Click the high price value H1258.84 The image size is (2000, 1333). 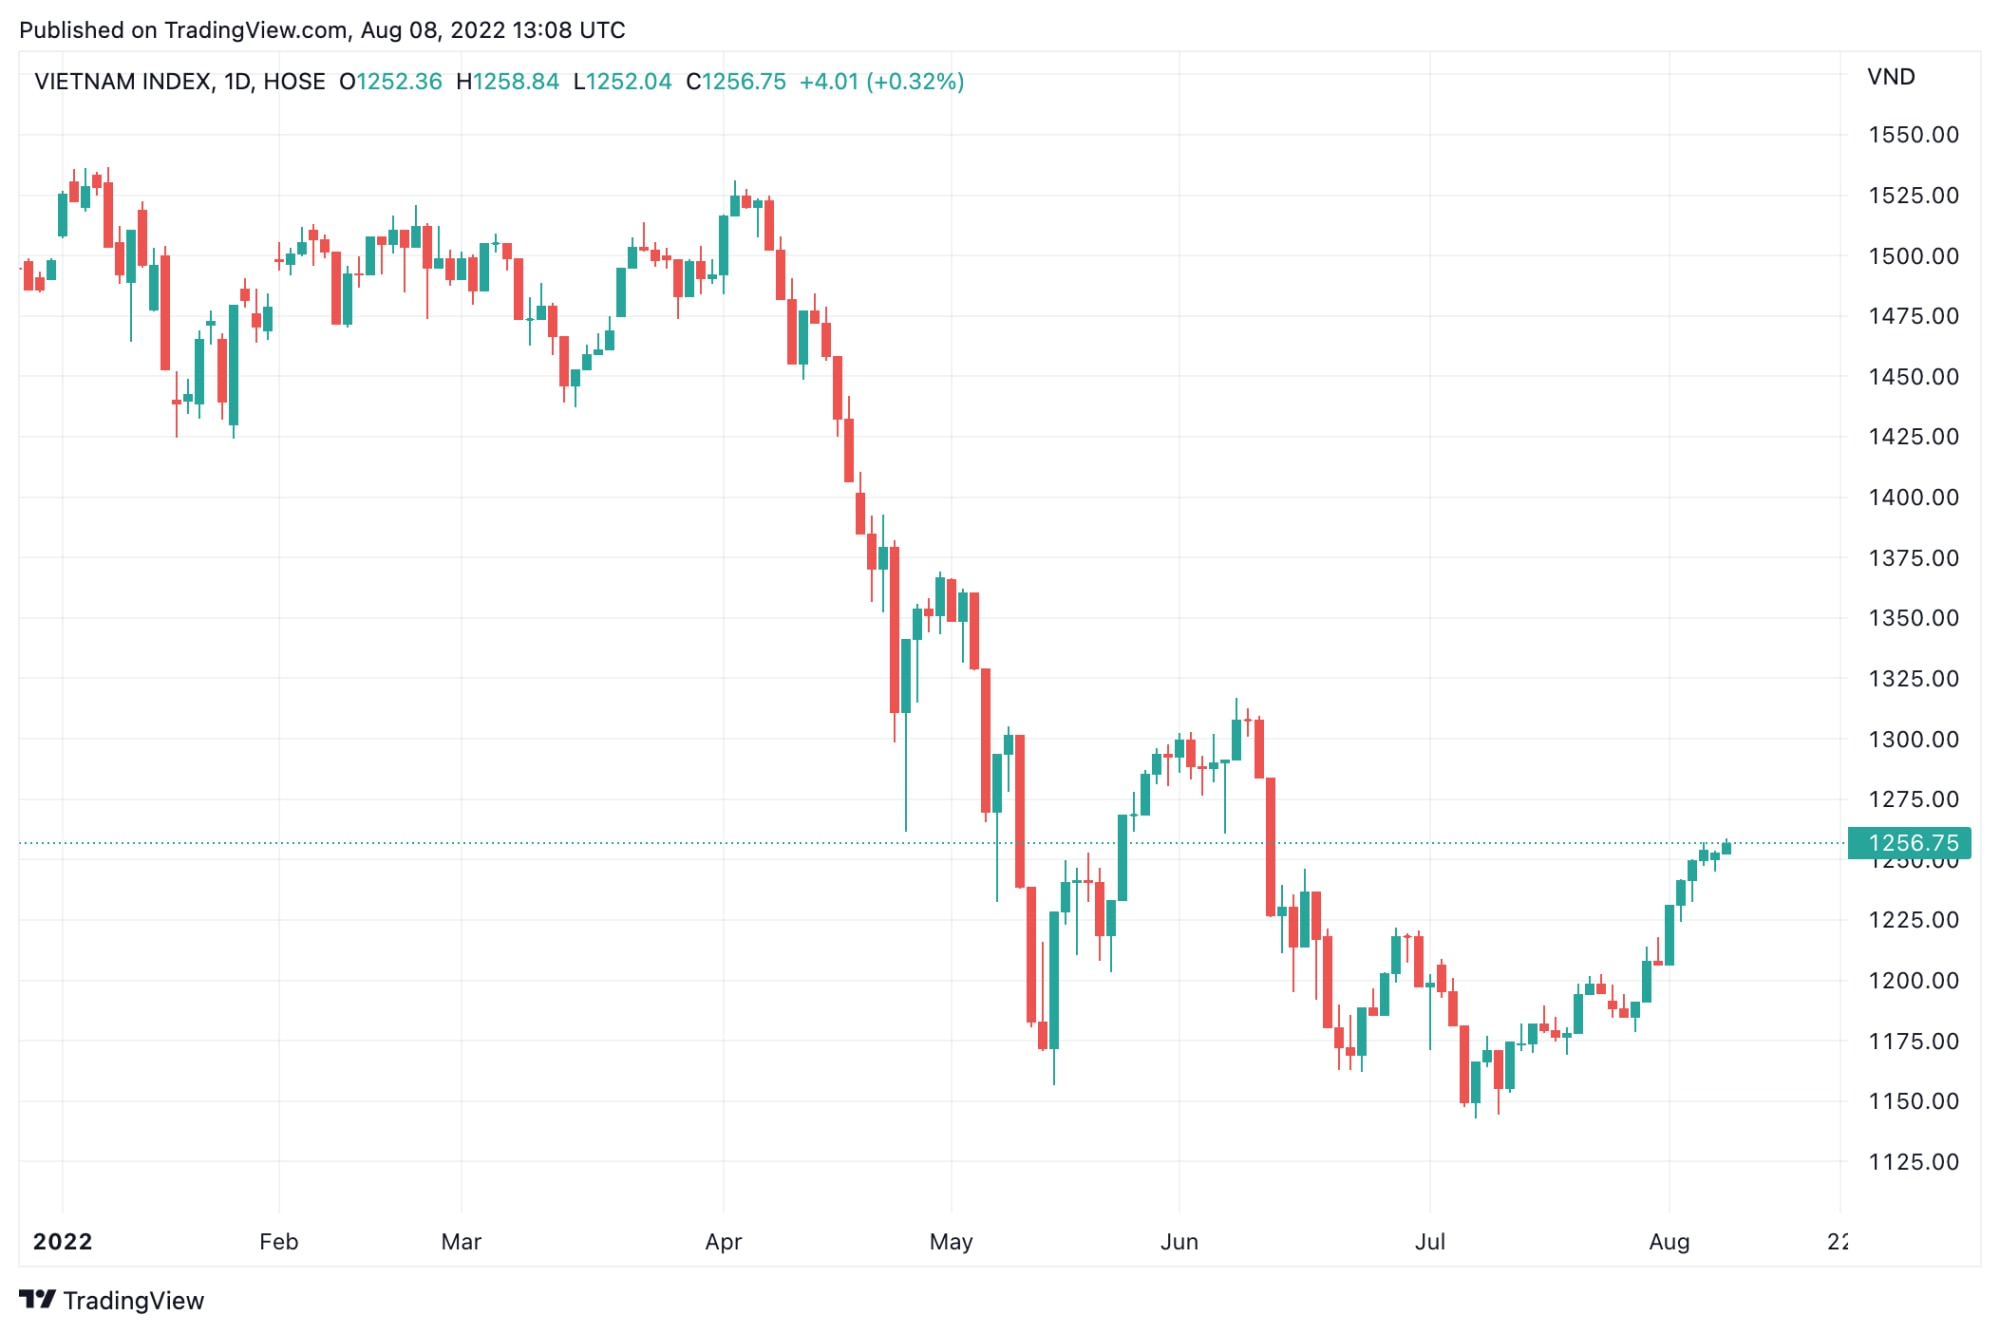point(507,82)
